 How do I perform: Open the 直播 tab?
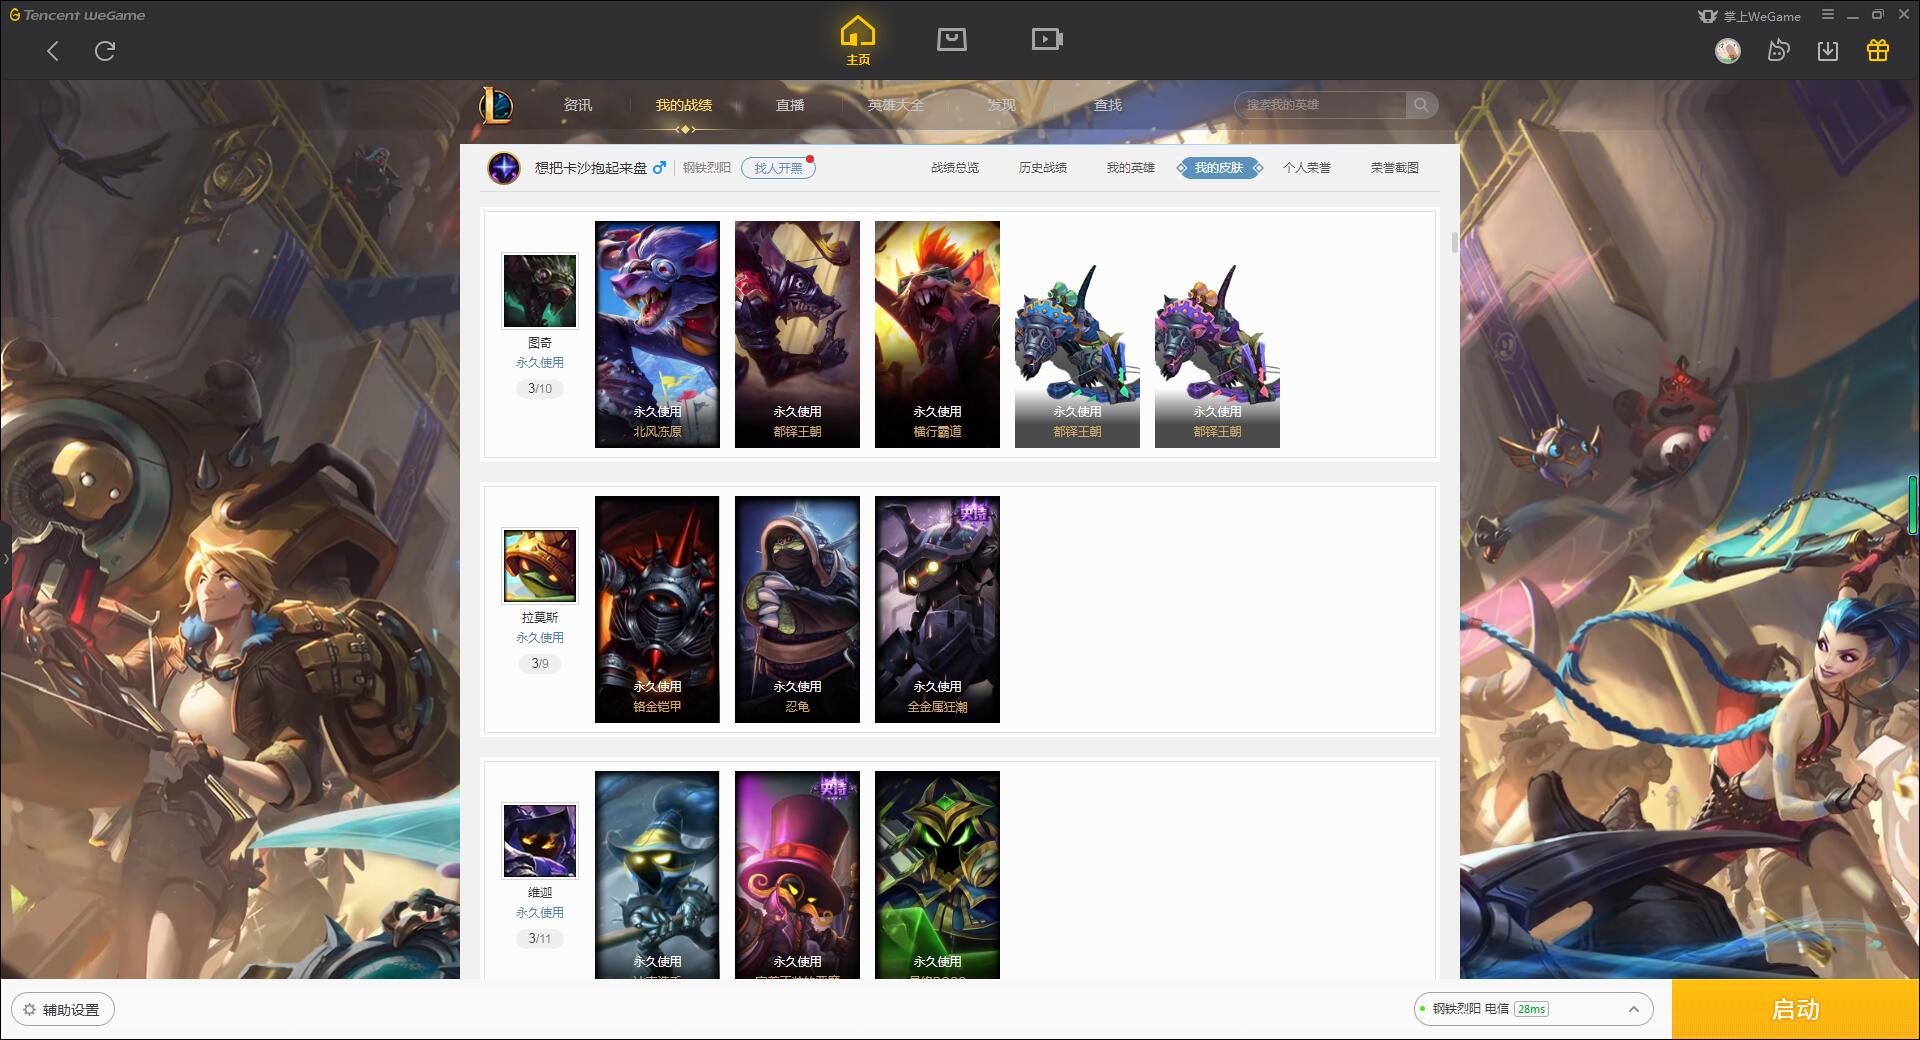click(x=790, y=105)
